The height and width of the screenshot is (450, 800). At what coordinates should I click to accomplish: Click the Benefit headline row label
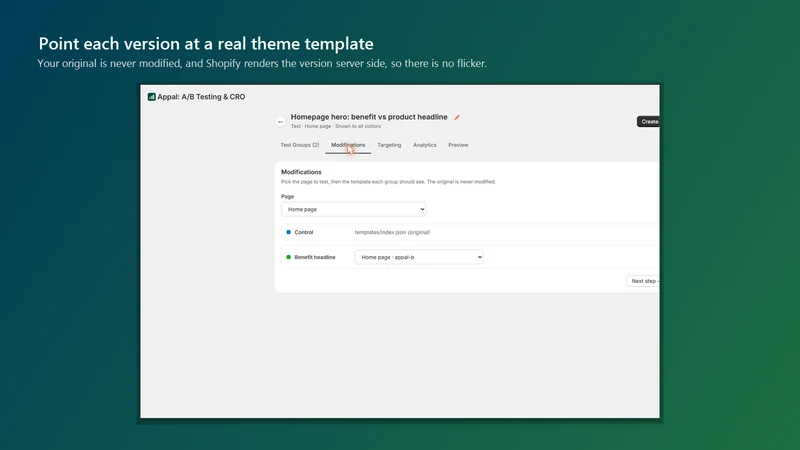[315, 257]
